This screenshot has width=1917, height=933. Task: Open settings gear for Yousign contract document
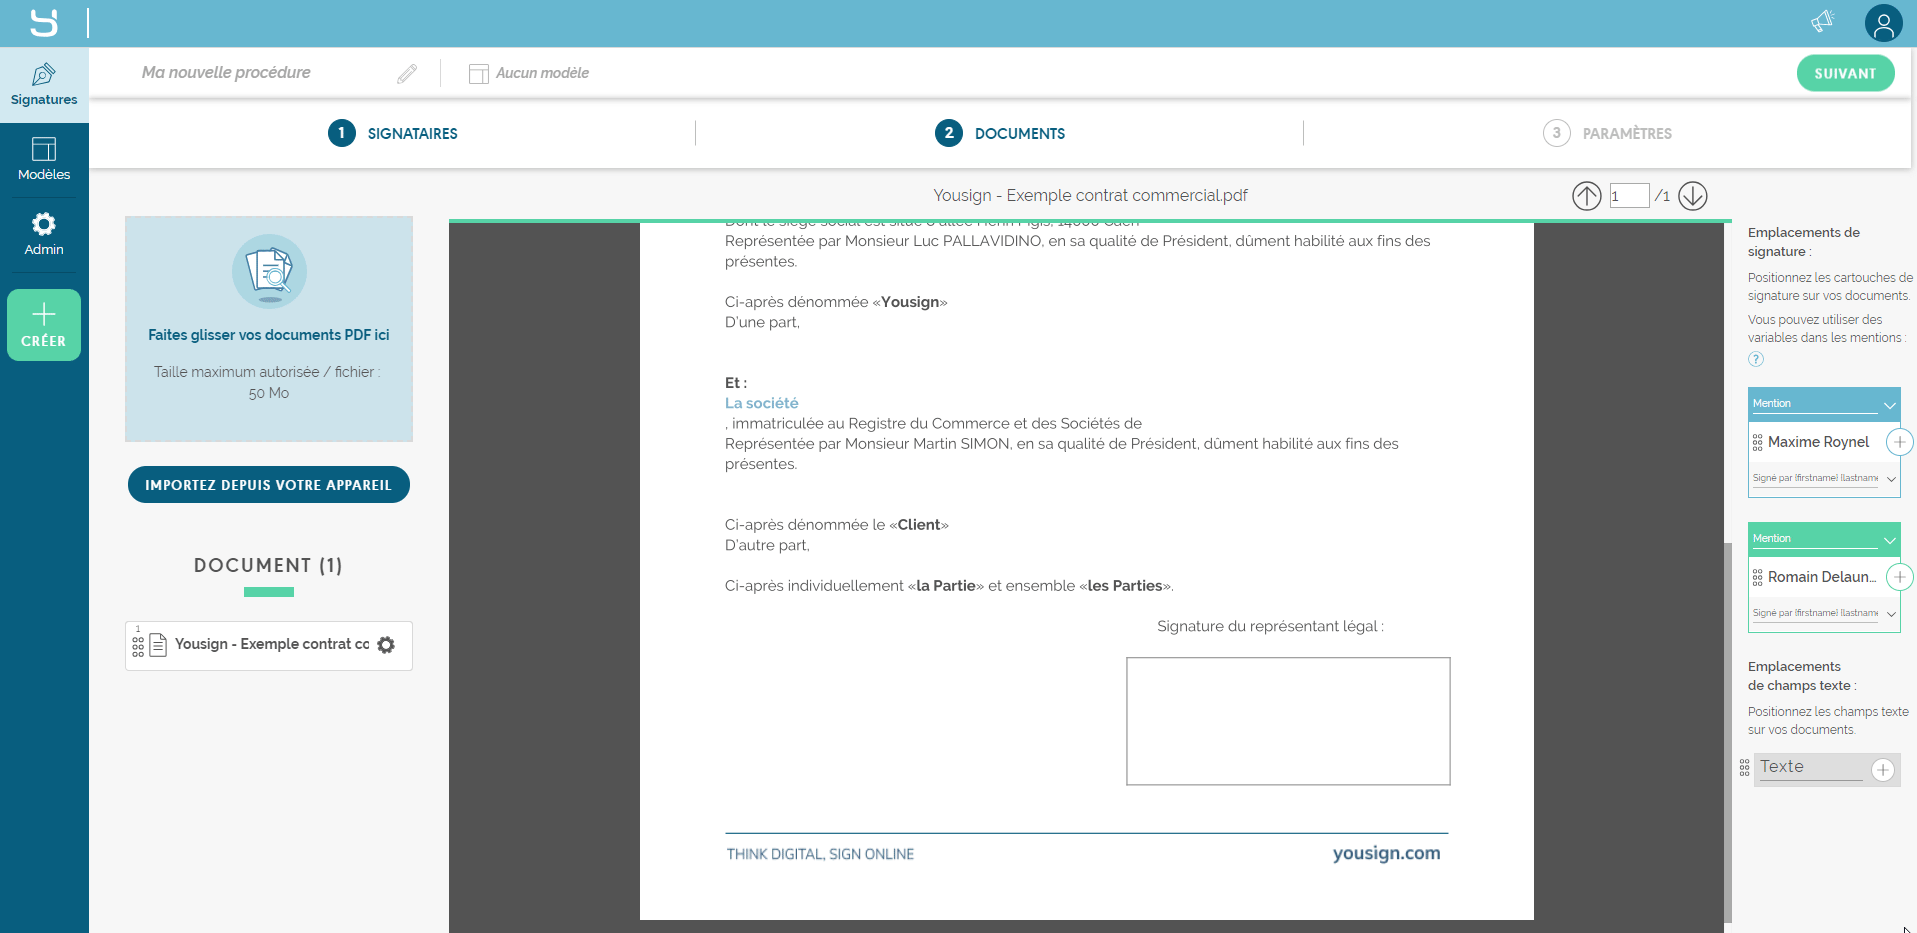coord(386,645)
